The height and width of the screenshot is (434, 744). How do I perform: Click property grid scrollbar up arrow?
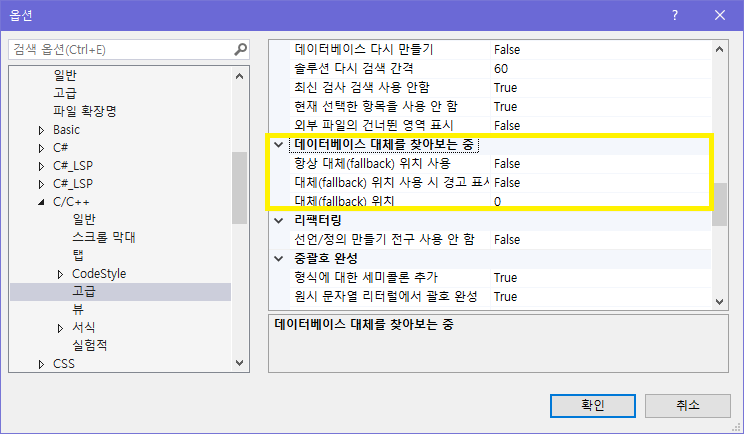click(719, 49)
